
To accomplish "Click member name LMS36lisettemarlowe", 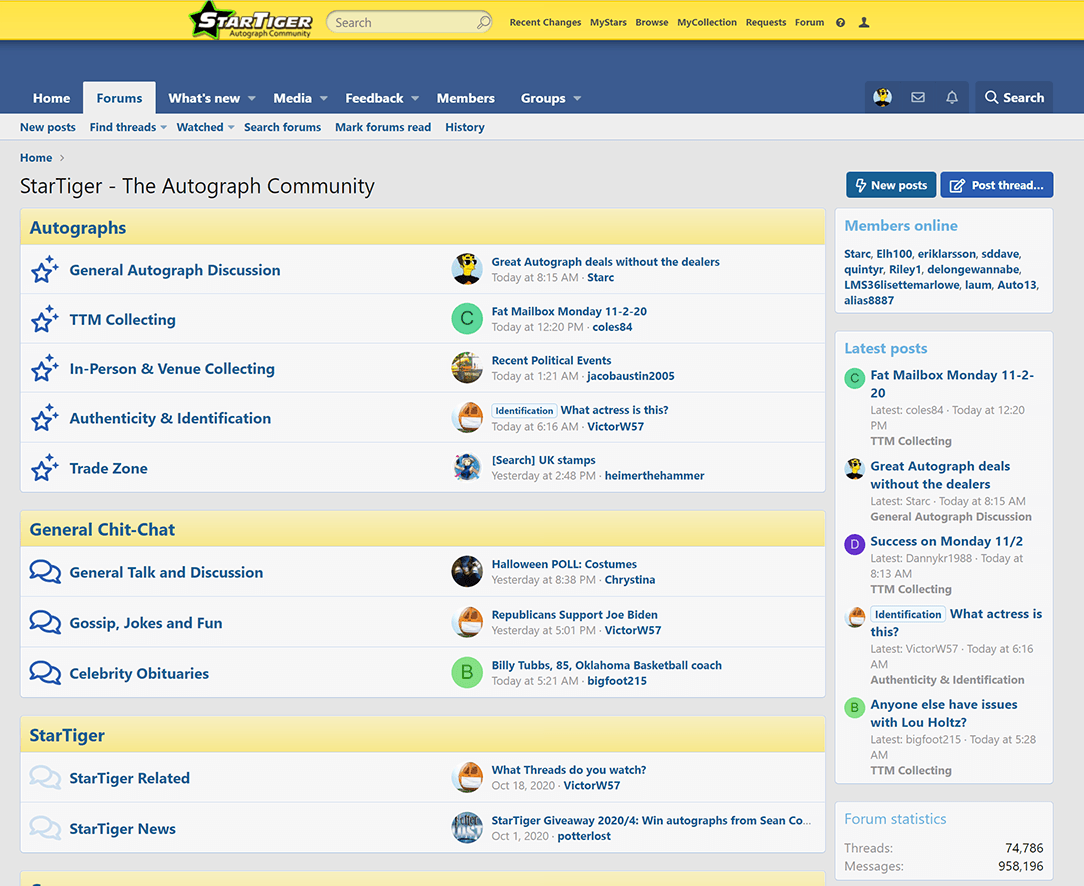I will click(901, 285).
